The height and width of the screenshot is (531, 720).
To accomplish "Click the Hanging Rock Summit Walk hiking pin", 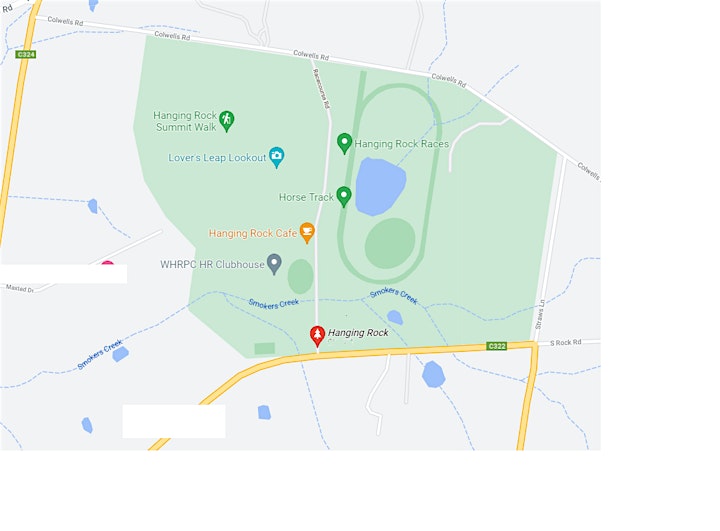I will pyautogui.click(x=226, y=121).
